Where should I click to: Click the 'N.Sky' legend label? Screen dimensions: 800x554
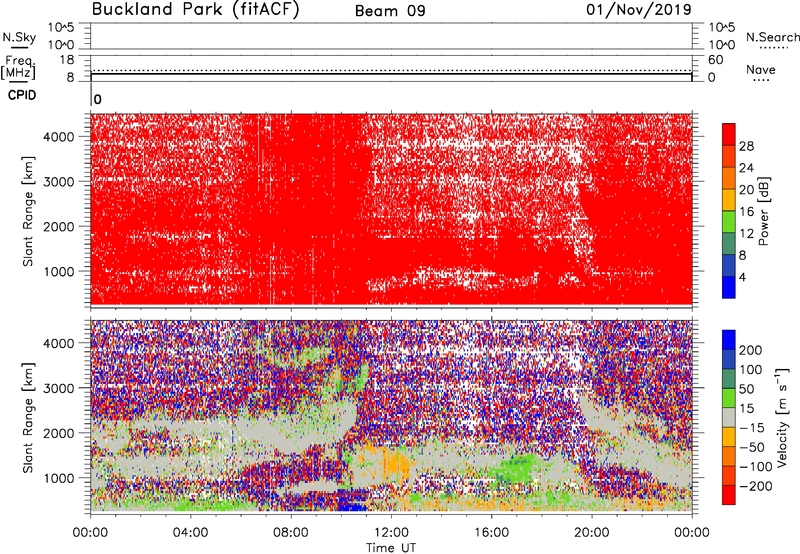point(19,37)
